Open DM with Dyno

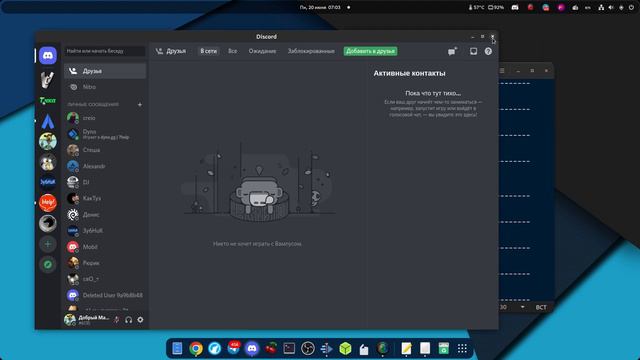tap(105, 134)
